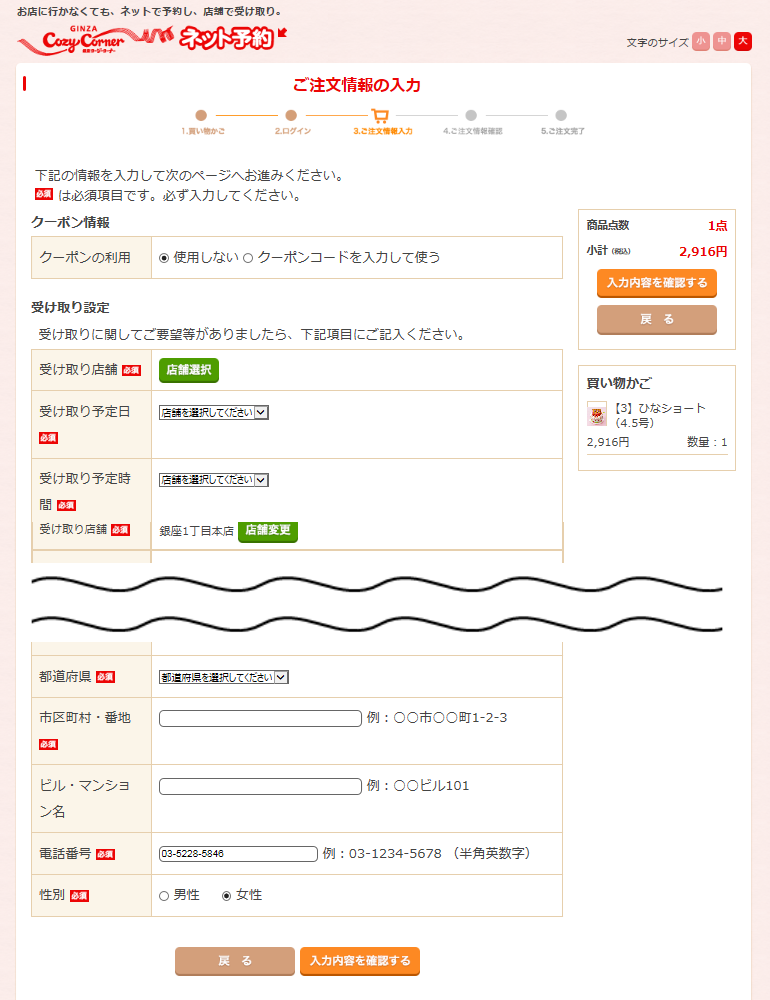Set text size to large (大)
The height and width of the screenshot is (1000, 770).
[742, 41]
